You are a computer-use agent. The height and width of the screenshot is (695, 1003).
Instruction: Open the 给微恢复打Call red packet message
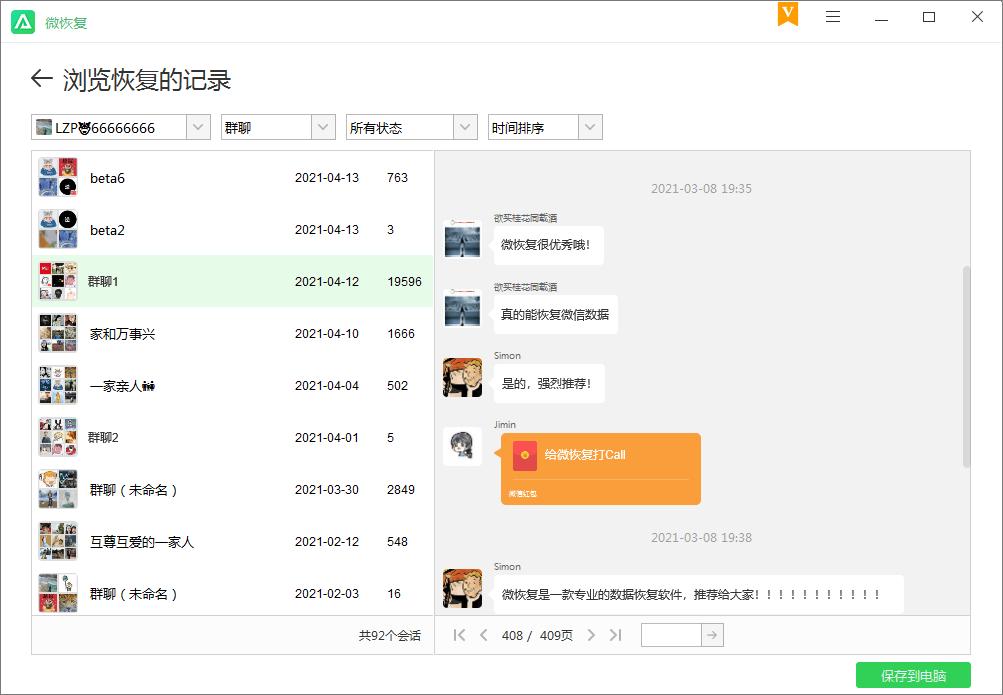click(x=601, y=469)
